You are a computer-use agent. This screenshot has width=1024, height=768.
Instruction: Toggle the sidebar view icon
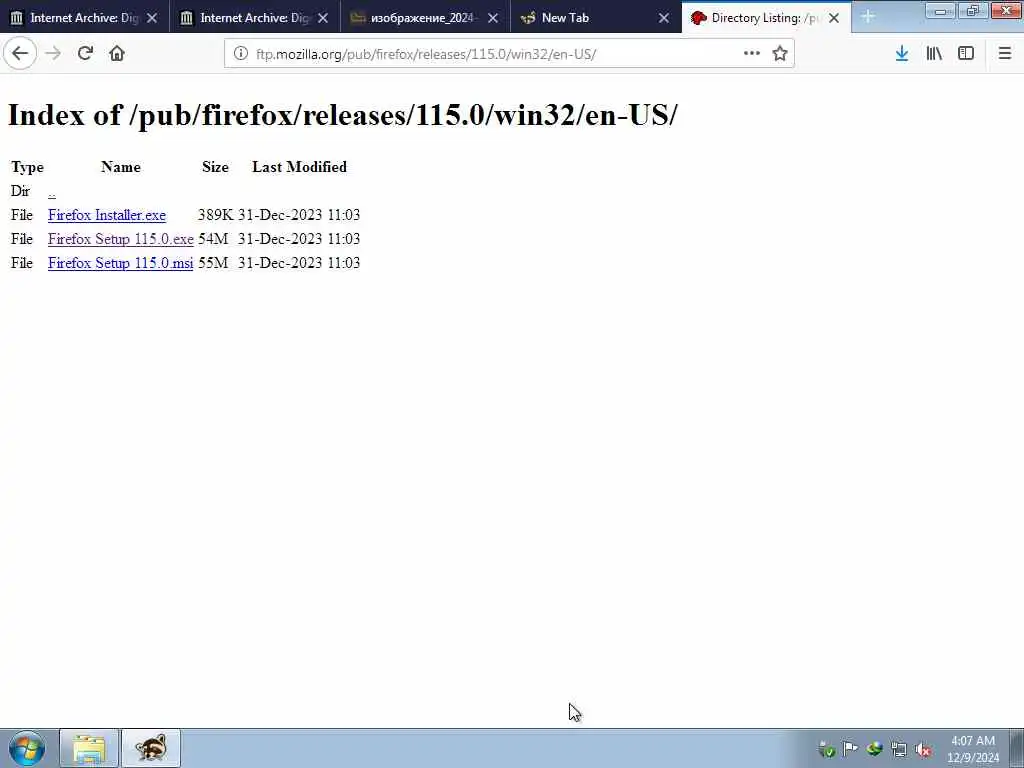[966, 54]
